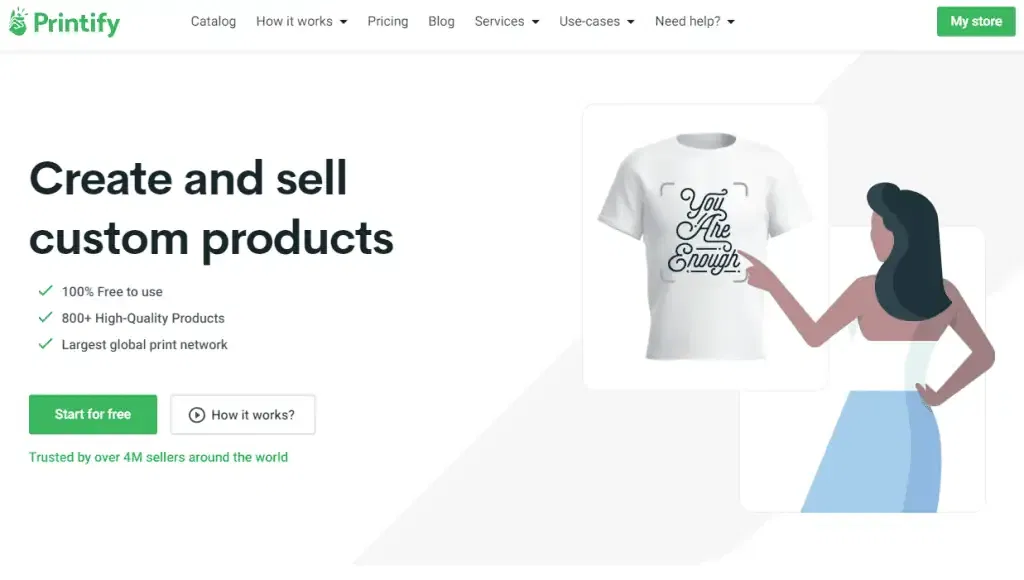The height and width of the screenshot is (580, 1024).
Task: Click the checkmark beside 100% Free to use
Action: (45, 291)
